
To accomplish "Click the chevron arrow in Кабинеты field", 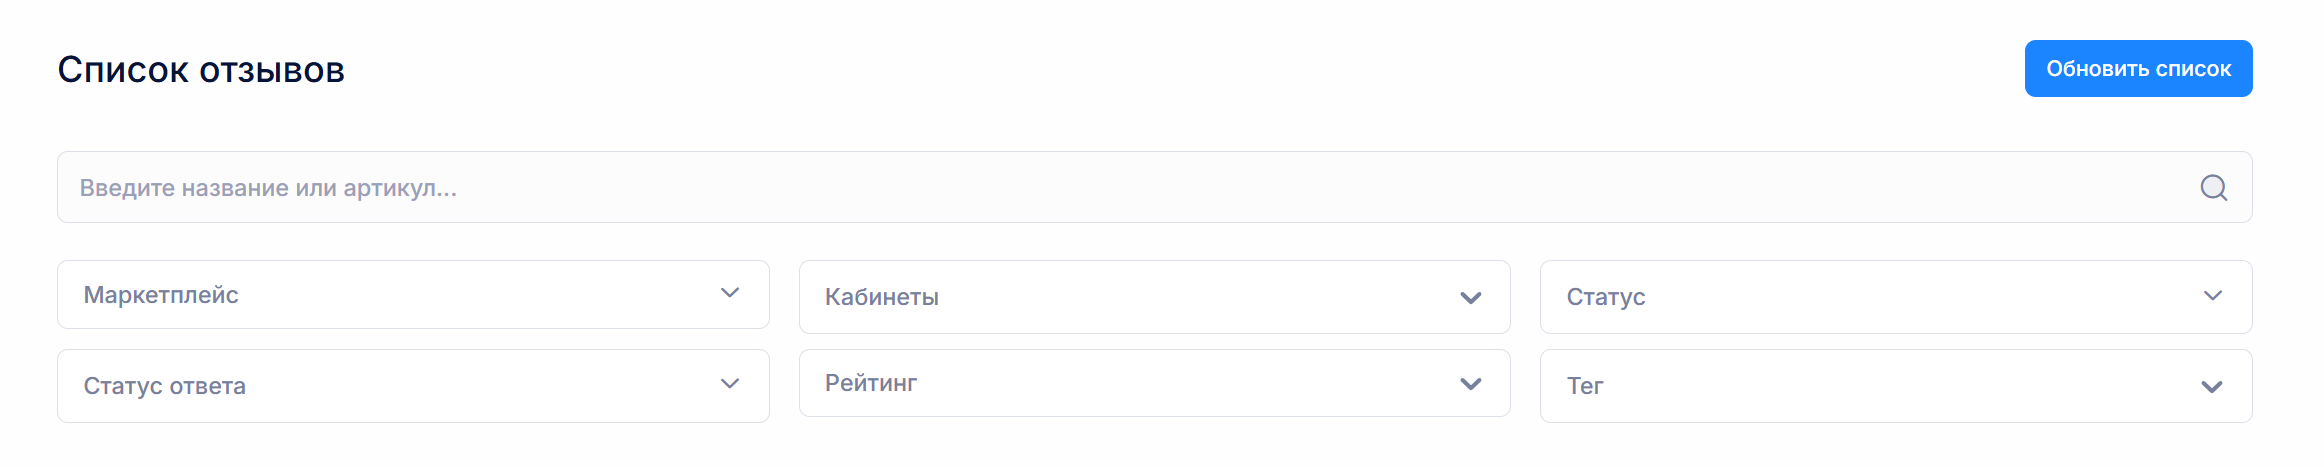I will 1471,298.
